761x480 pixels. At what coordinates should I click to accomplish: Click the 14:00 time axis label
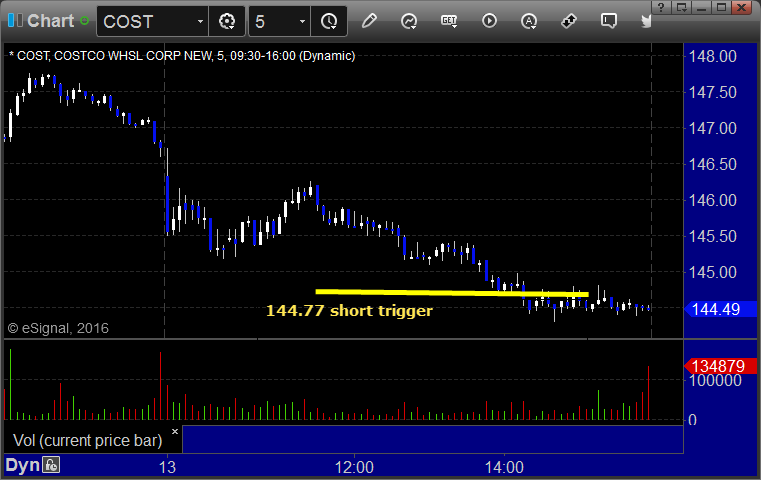[504, 467]
